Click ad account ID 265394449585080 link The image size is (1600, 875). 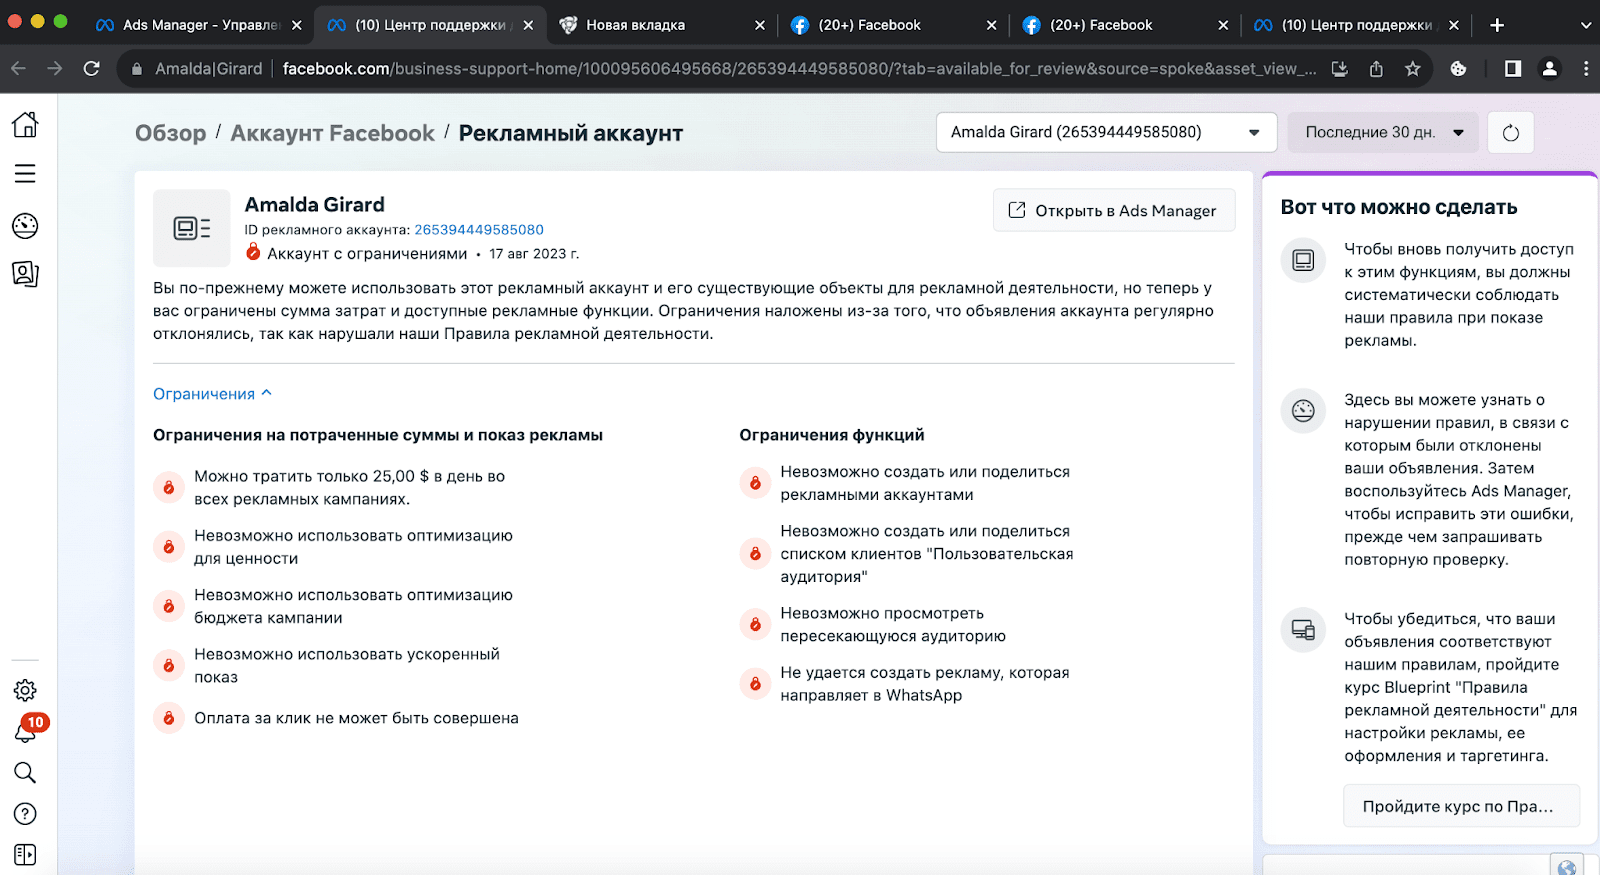coord(479,230)
